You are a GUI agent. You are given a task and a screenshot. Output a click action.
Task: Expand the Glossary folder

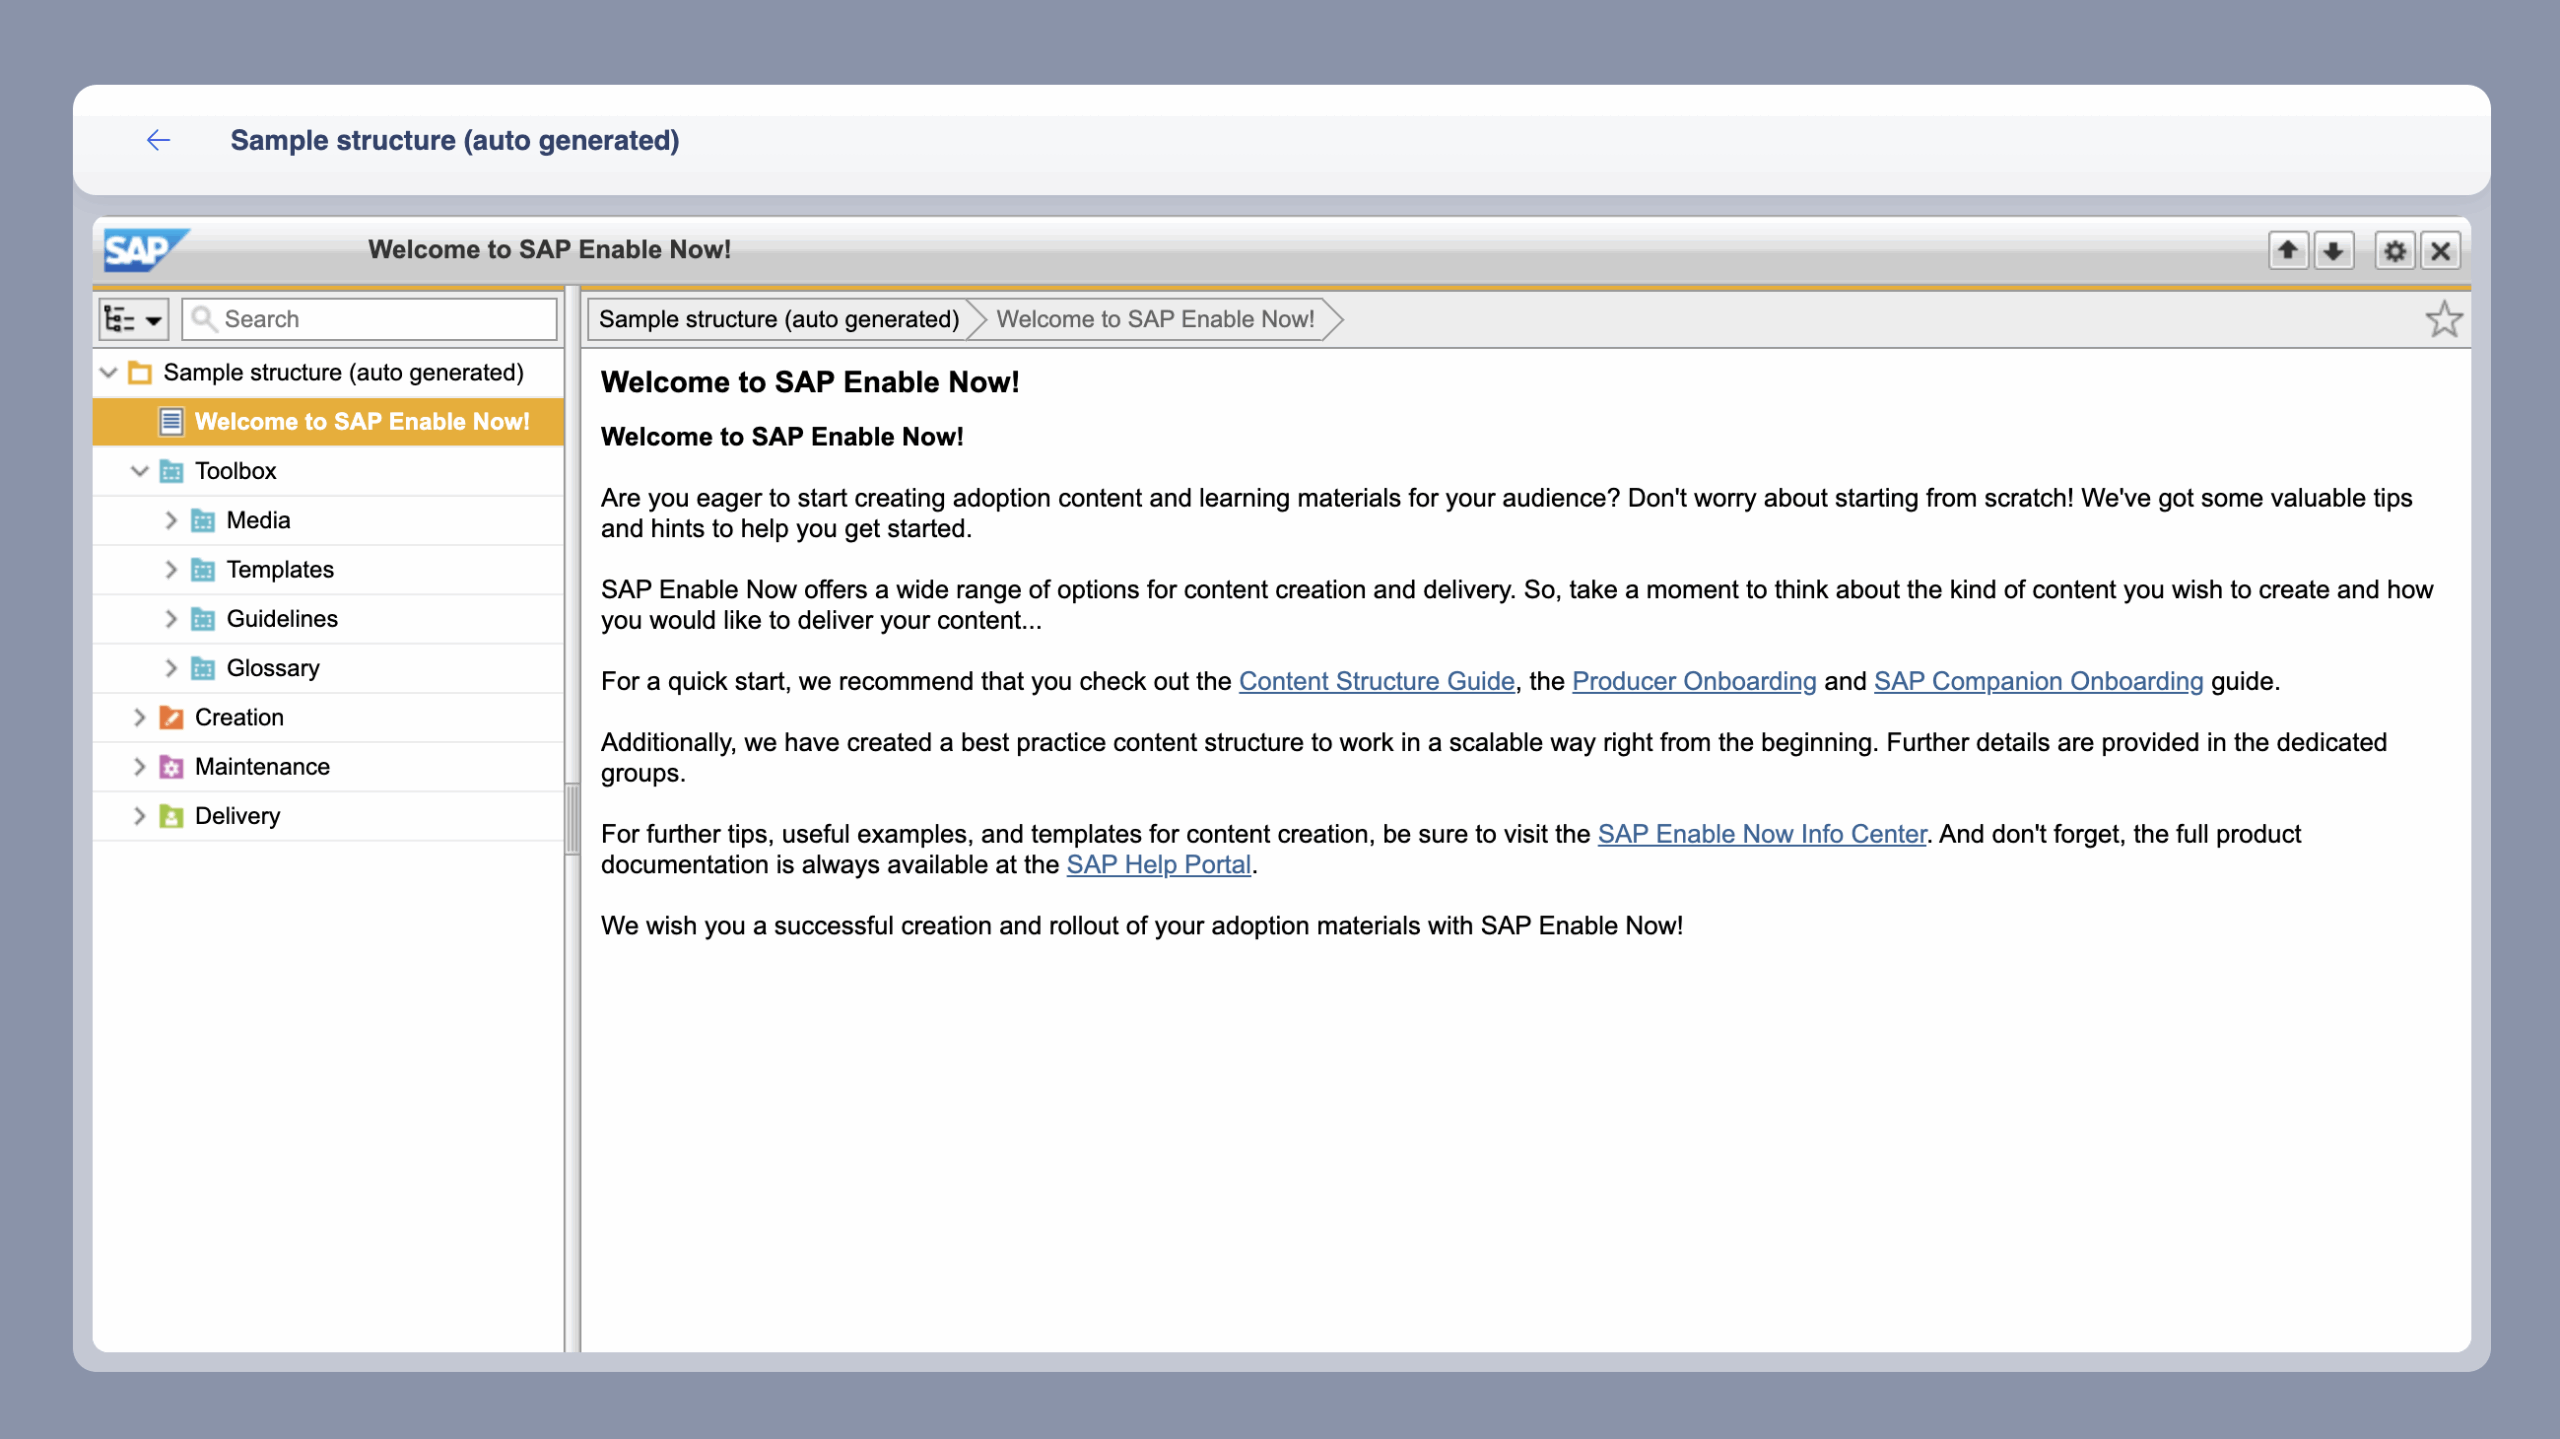[170, 668]
